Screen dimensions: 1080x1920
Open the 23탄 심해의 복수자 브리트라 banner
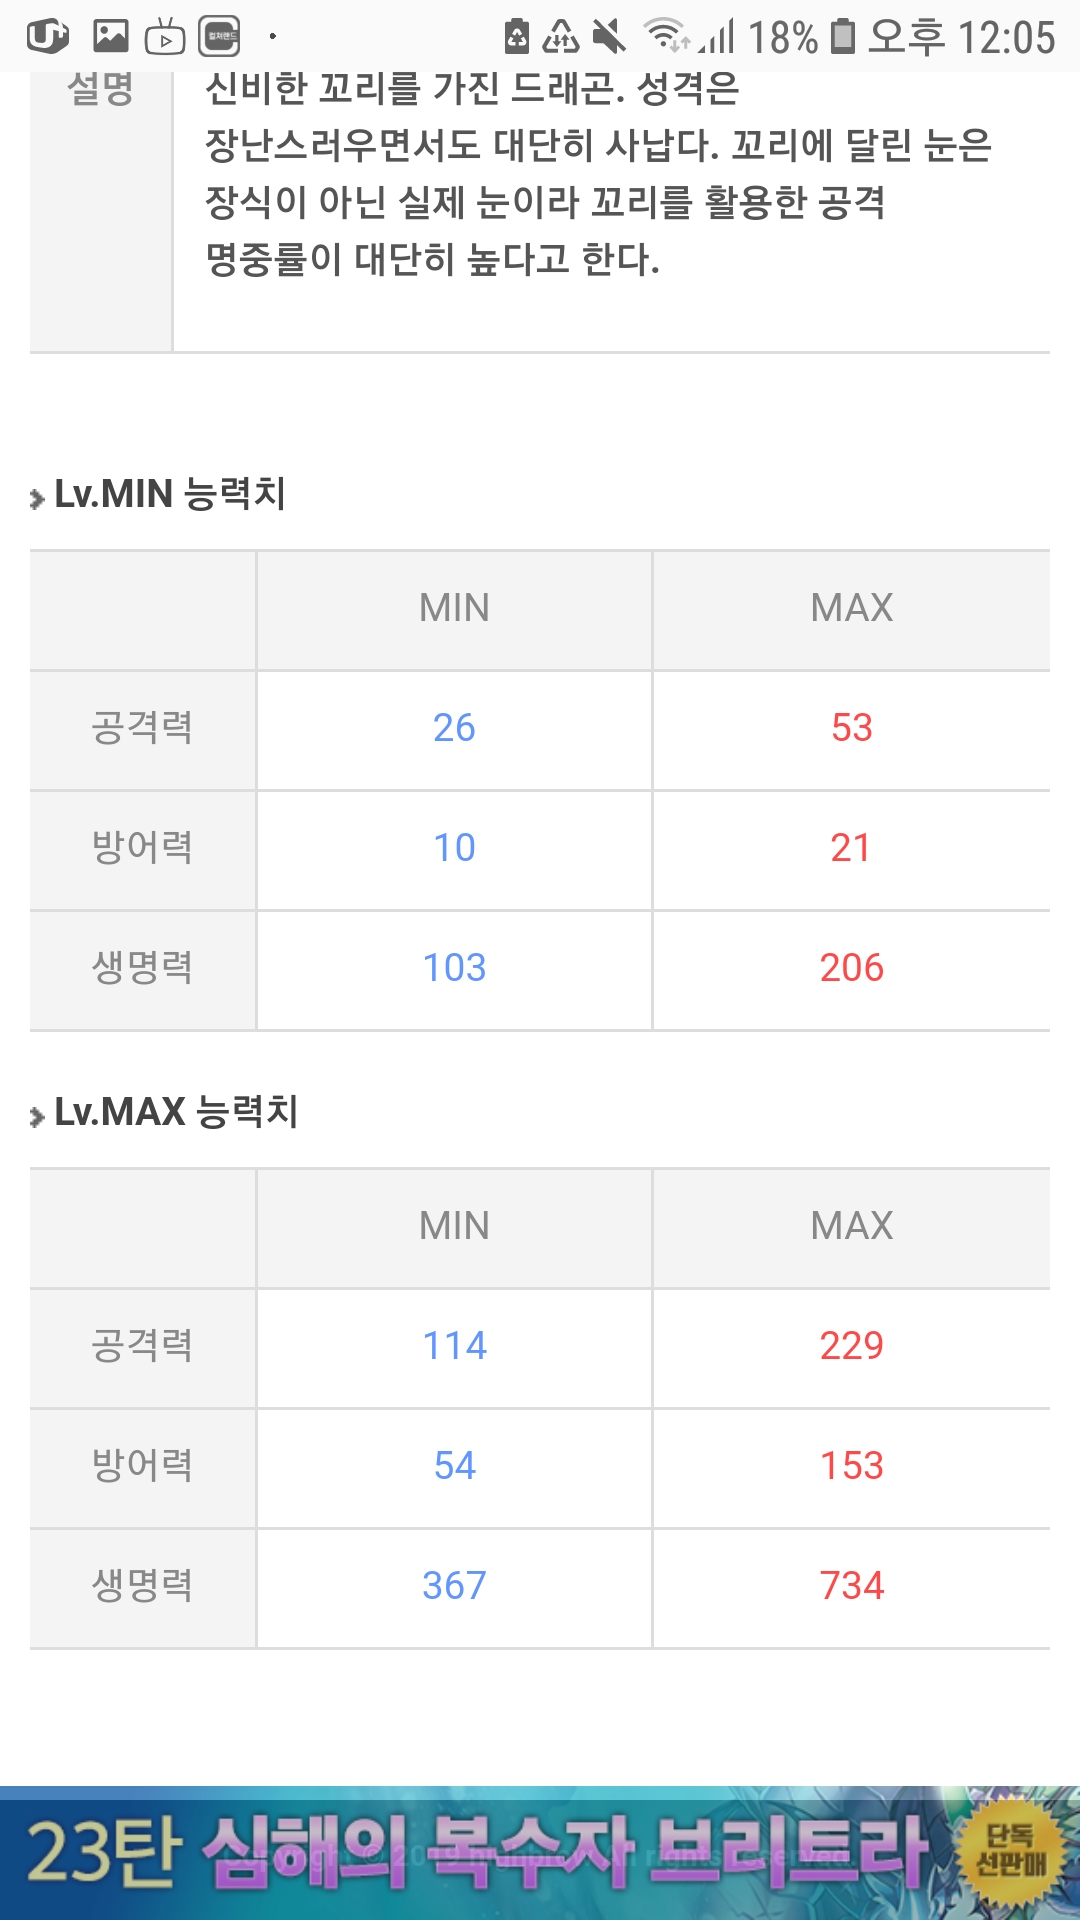click(x=540, y=1853)
